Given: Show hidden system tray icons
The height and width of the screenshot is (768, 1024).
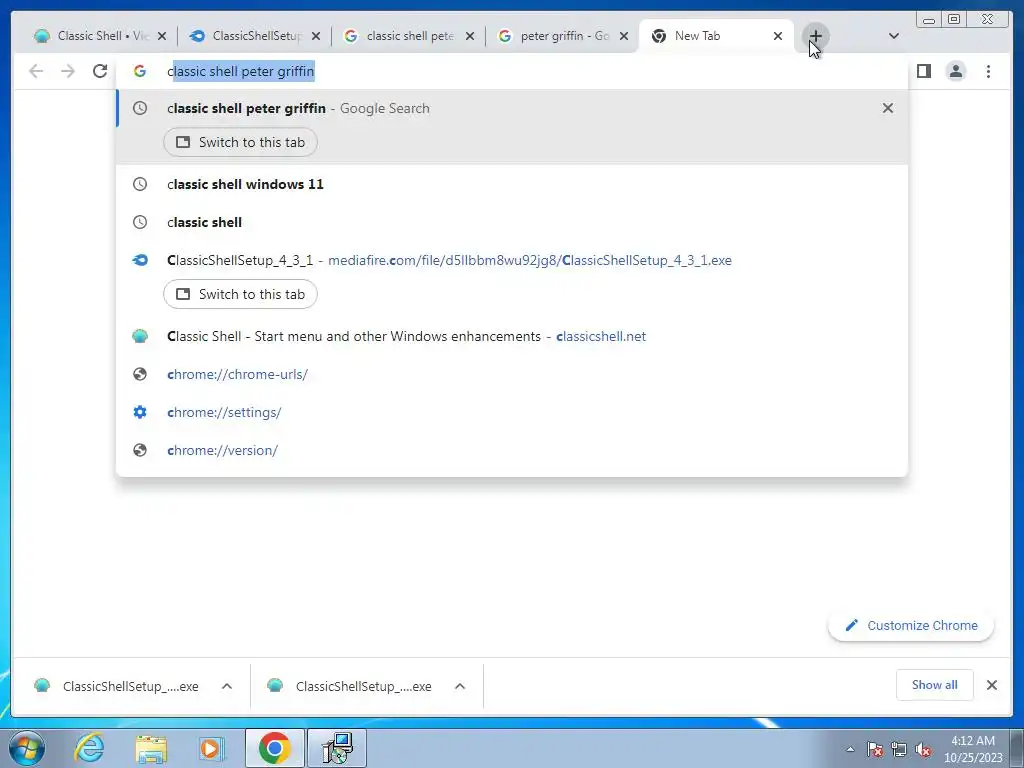Looking at the screenshot, I should pyautogui.click(x=850, y=749).
